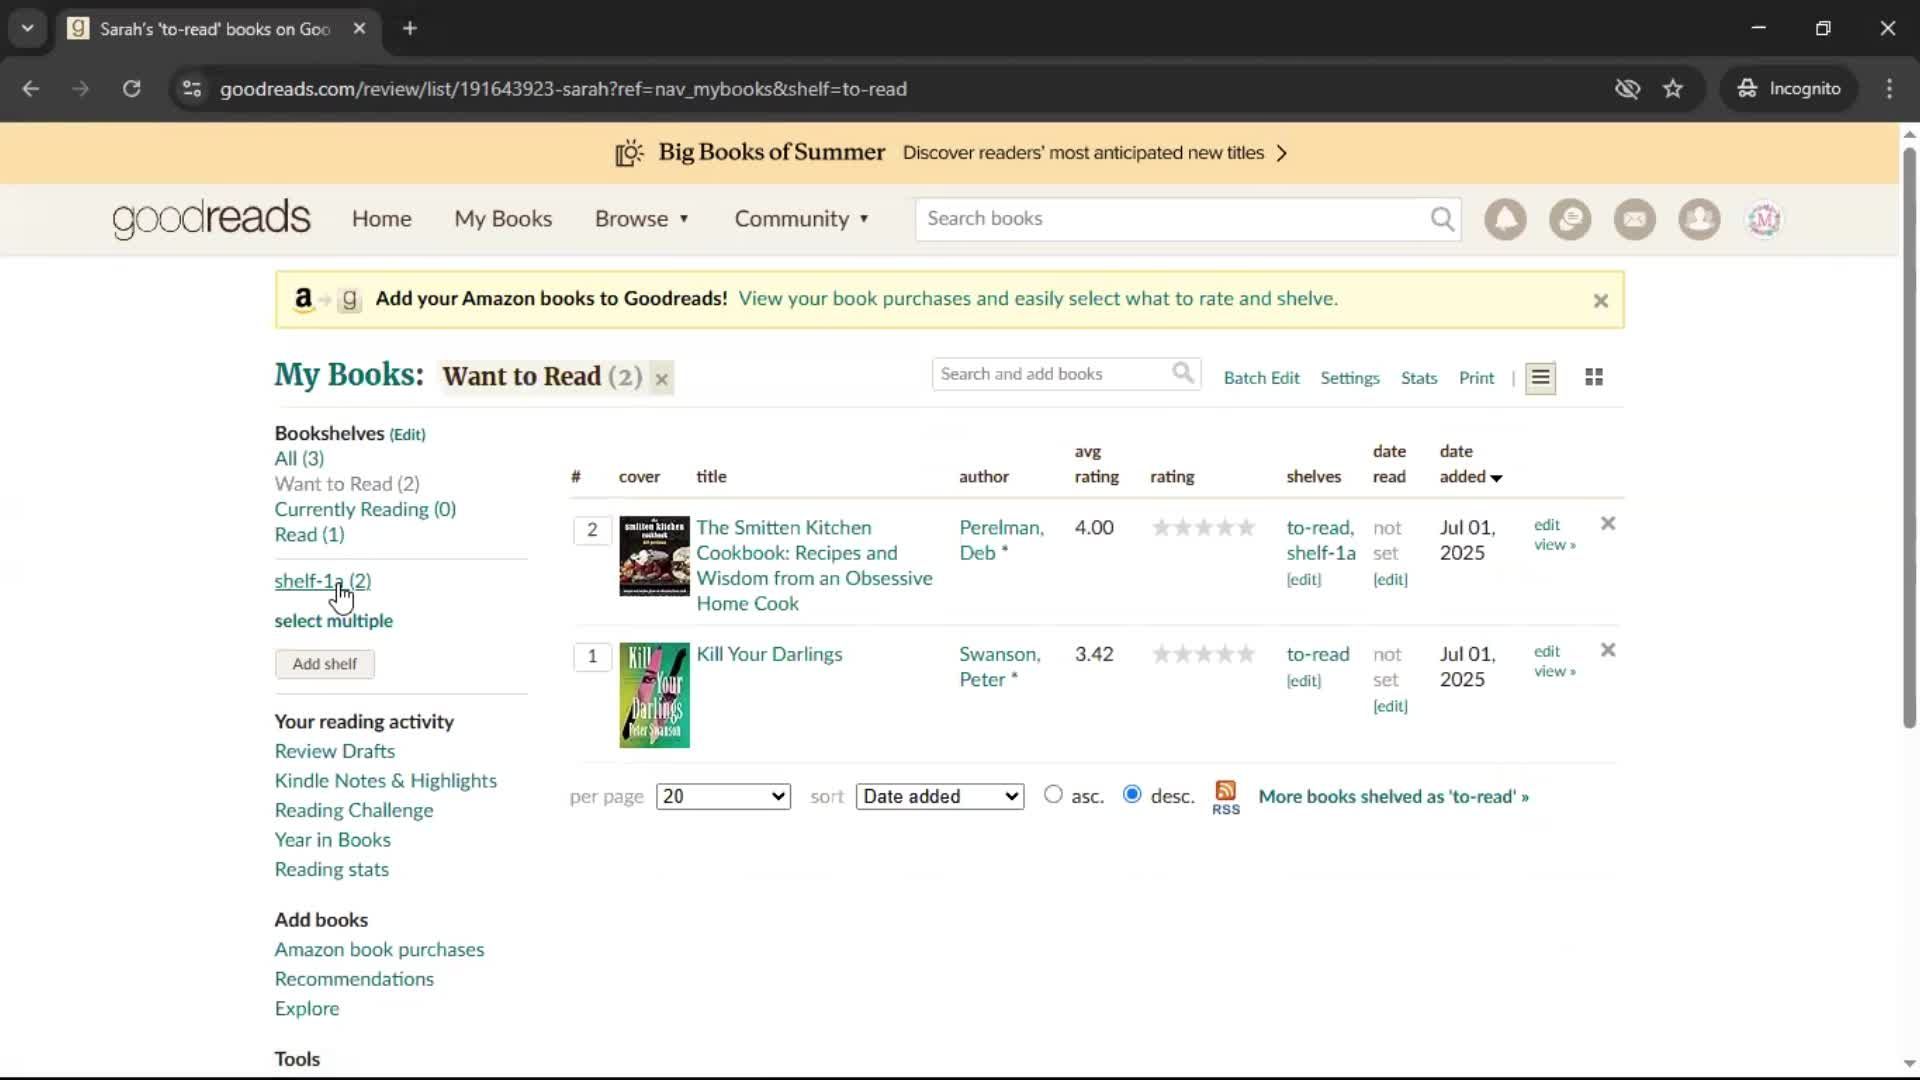Screen dimensions: 1920x1080
Task: Open the friends icon in header
Action: (1699, 219)
